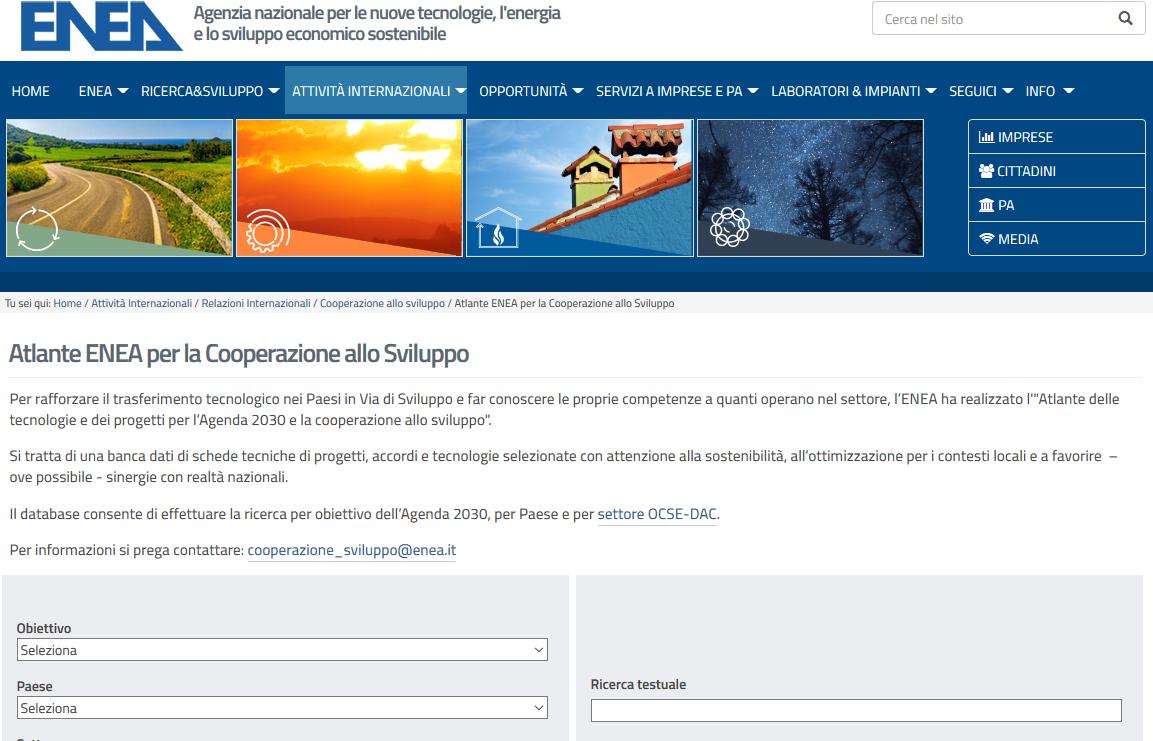Click the Ricerca testuale text field

point(856,710)
